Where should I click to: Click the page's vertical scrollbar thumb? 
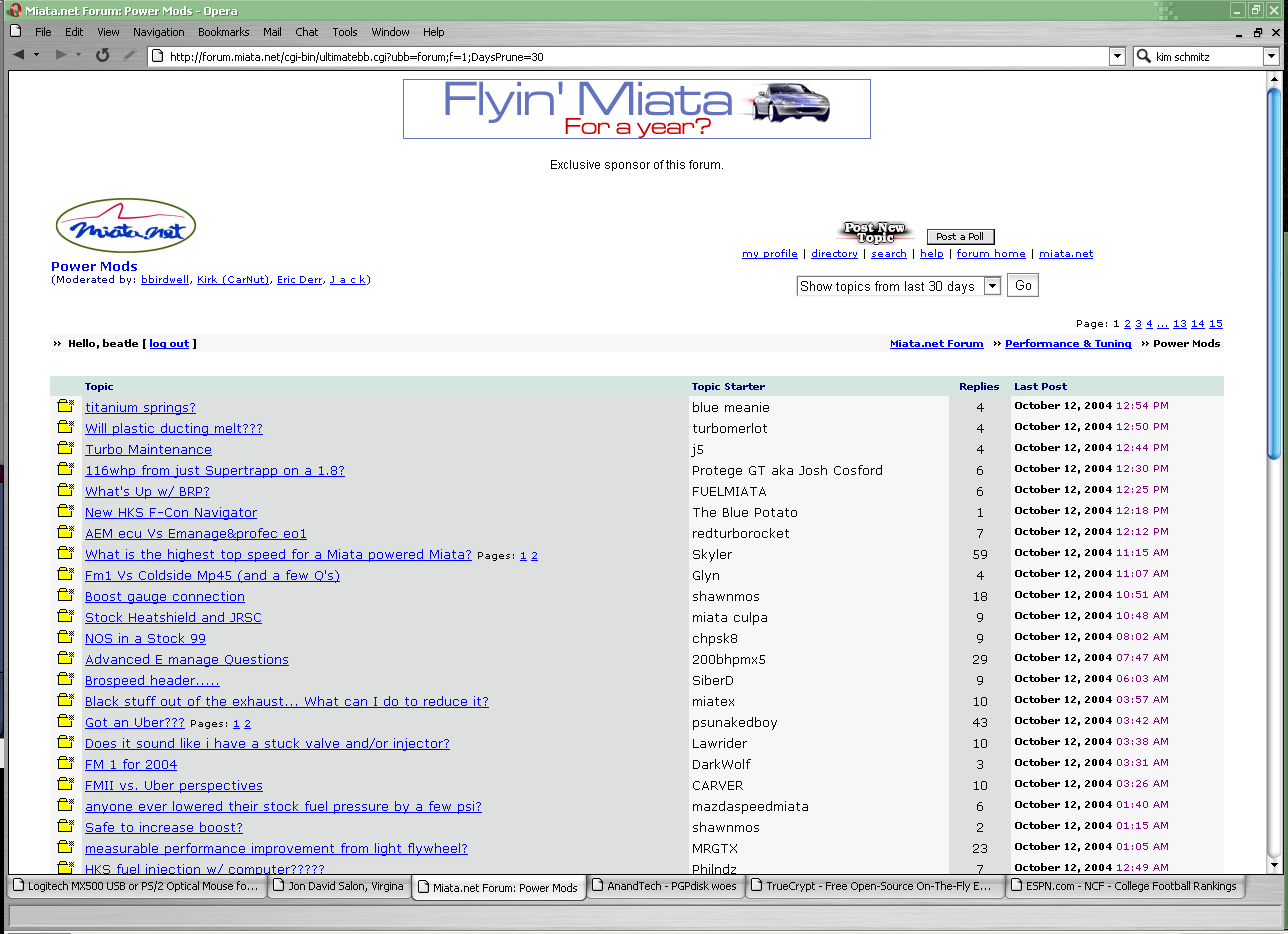[1273, 272]
